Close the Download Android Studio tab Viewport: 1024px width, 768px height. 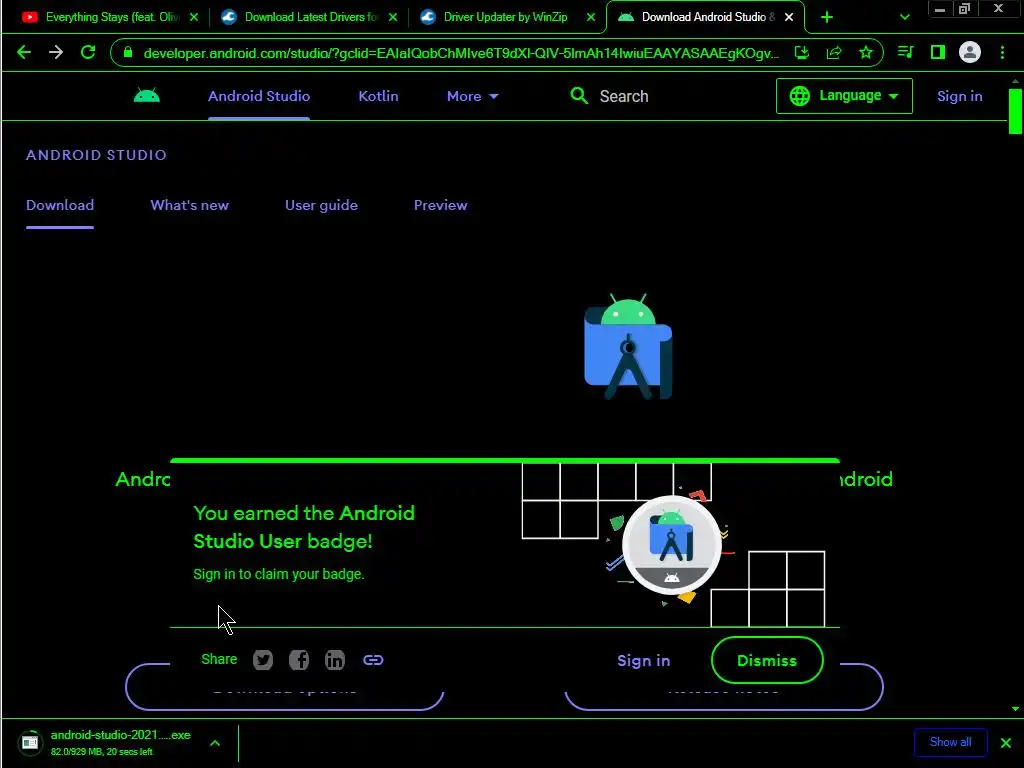[789, 18]
